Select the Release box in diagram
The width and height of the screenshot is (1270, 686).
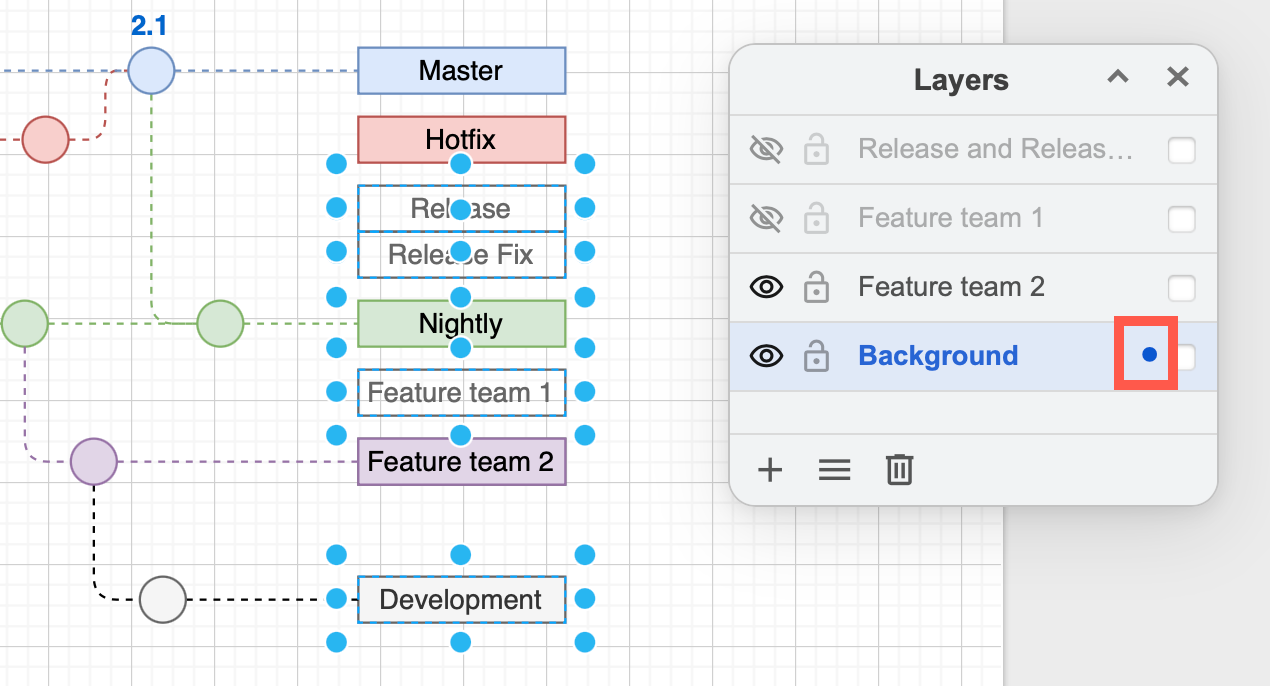(461, 209)
